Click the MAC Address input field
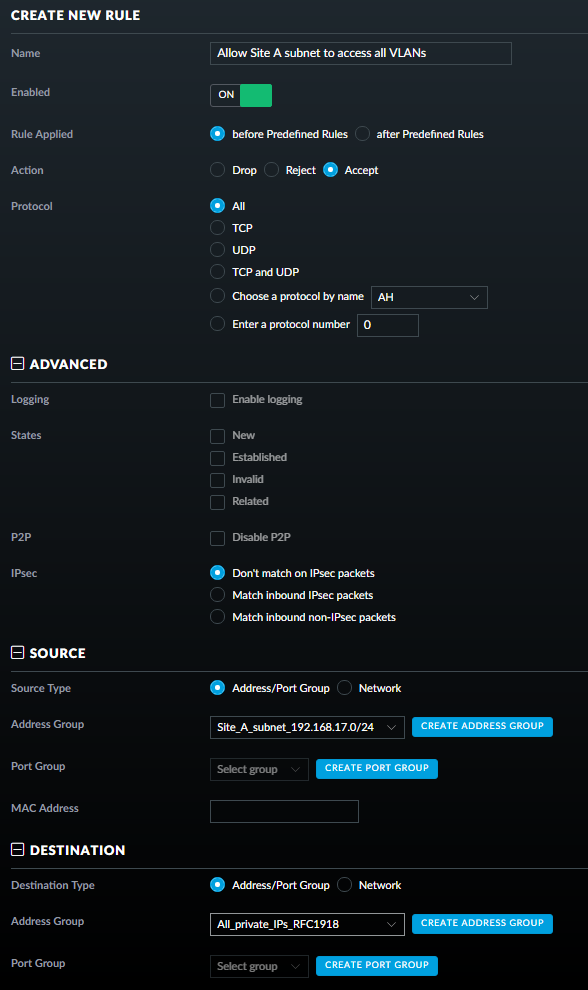The height and width of the screenshot is (990, 588). (284, 811)
